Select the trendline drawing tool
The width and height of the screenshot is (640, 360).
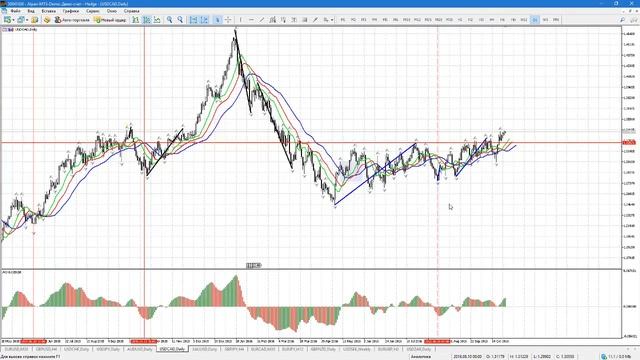coord(262,20)
